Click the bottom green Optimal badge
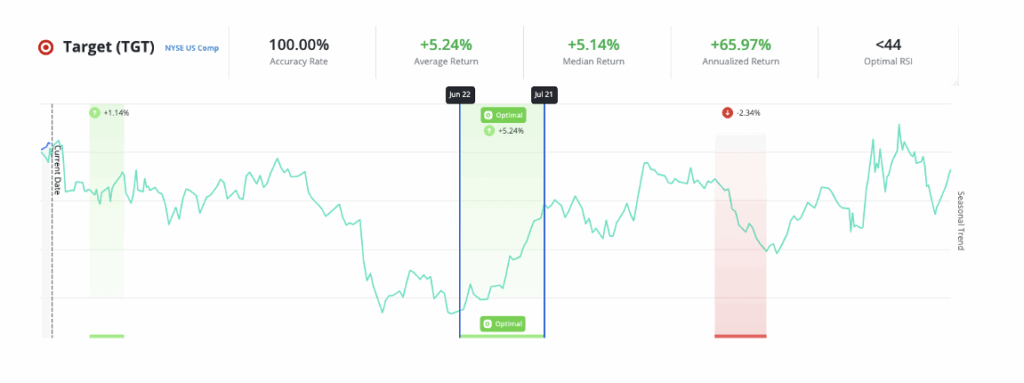The height and width of the screenshot is (383, 1024). (x=504, y=324)
